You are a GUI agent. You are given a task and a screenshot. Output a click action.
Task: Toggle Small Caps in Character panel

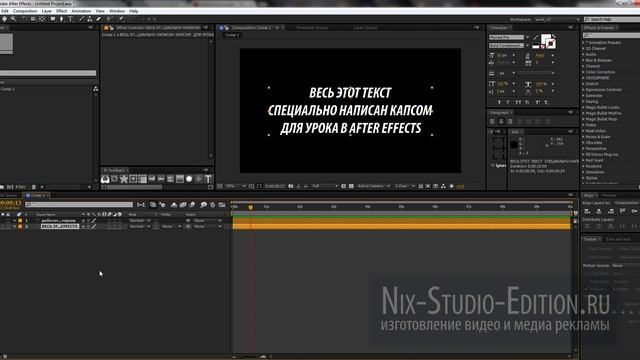click(x=527, y=102)
